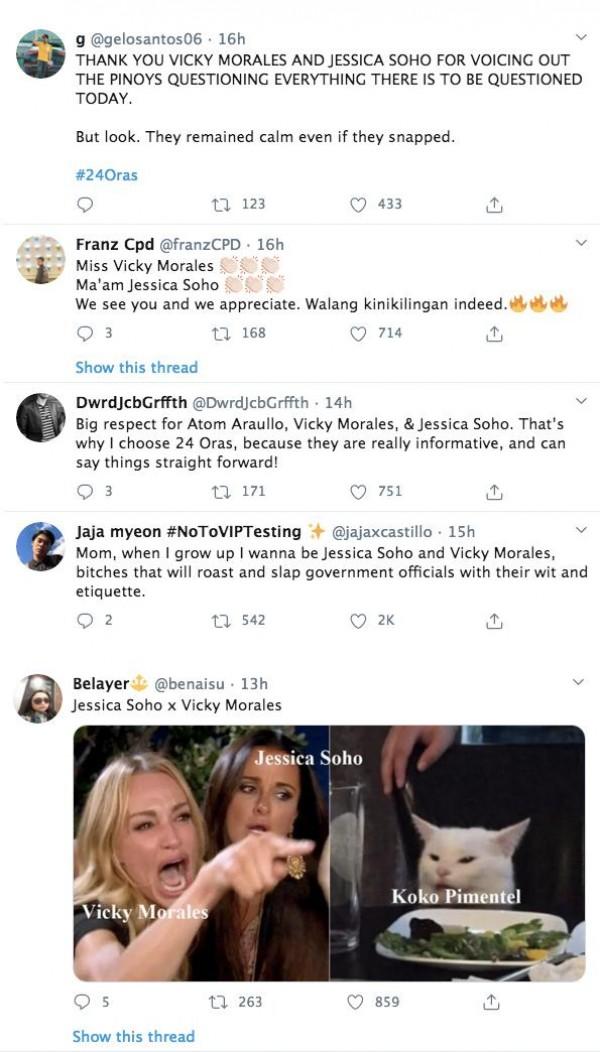
Task: Show this thread under Franz Cpd's tweet
Action: (136, 367)
